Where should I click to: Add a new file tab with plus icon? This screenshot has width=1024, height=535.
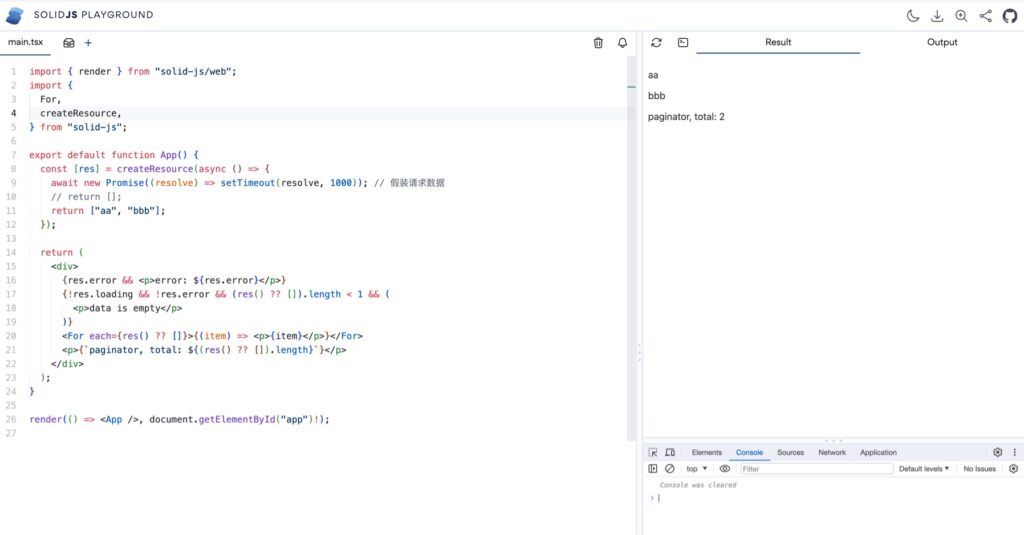pyautogui.click(x=88, y=43)
